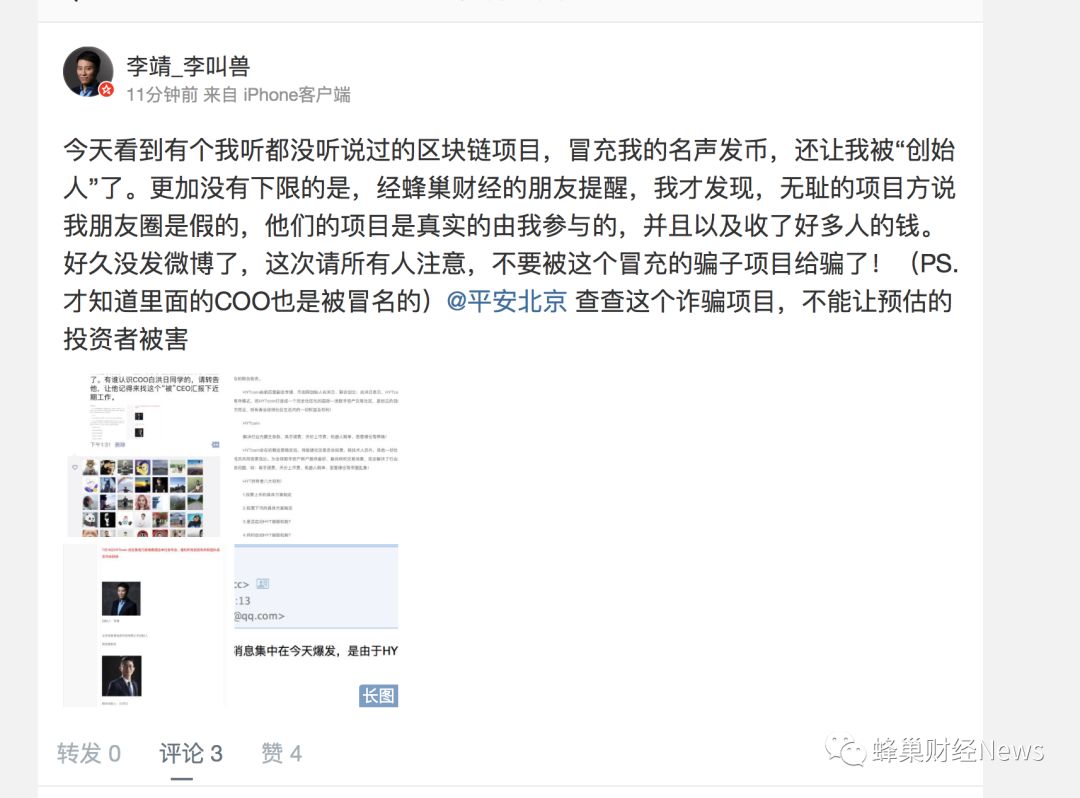Open the 长图 long image badge
The height and width of the screenshot is (798, 1080).
pos(378,695)
